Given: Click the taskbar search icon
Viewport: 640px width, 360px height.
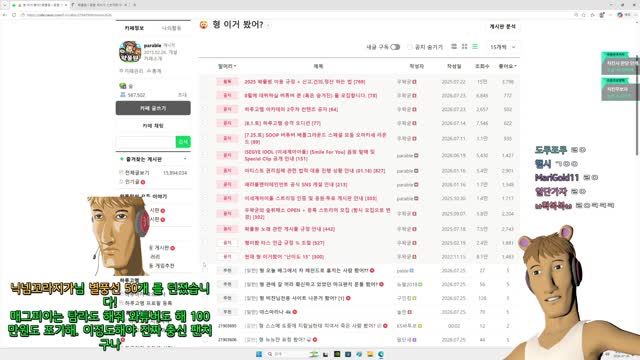Looking at the screenshot, I should click(x=270, y=354).
